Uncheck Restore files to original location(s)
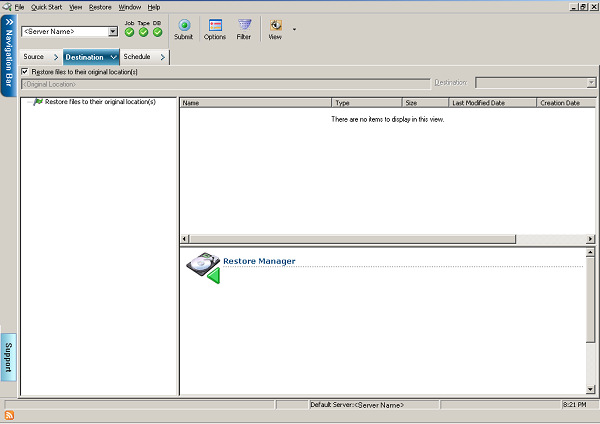The height and width of the screenshot is (424, 600). pyautogui.click(x=25, y=72)
